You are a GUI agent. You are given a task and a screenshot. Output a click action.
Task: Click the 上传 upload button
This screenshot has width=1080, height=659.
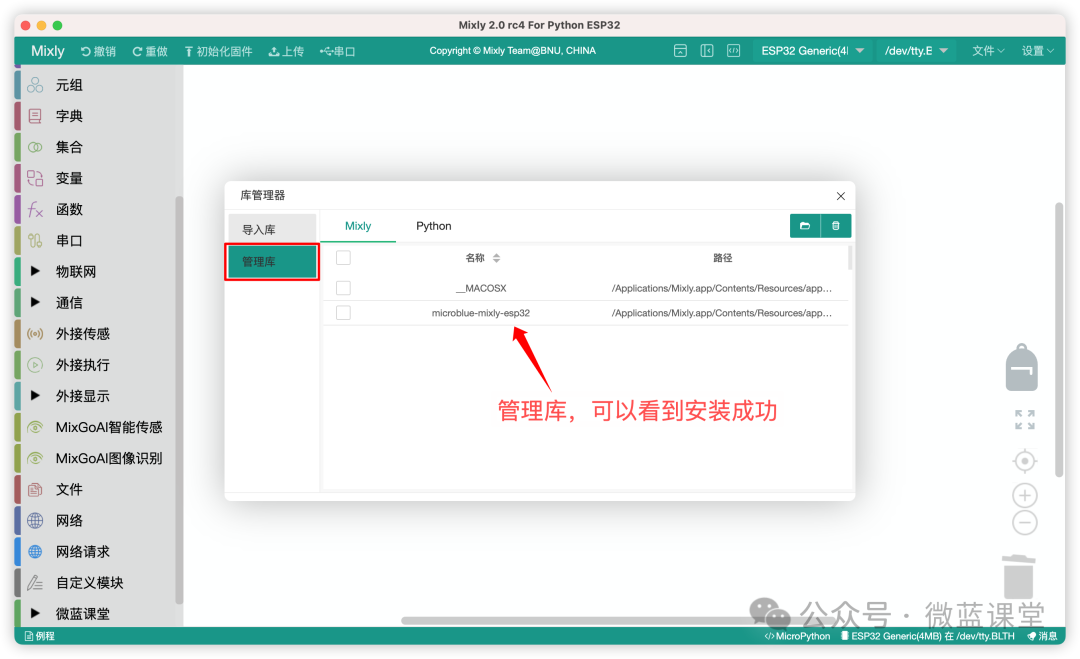click(x=286, y=51)
